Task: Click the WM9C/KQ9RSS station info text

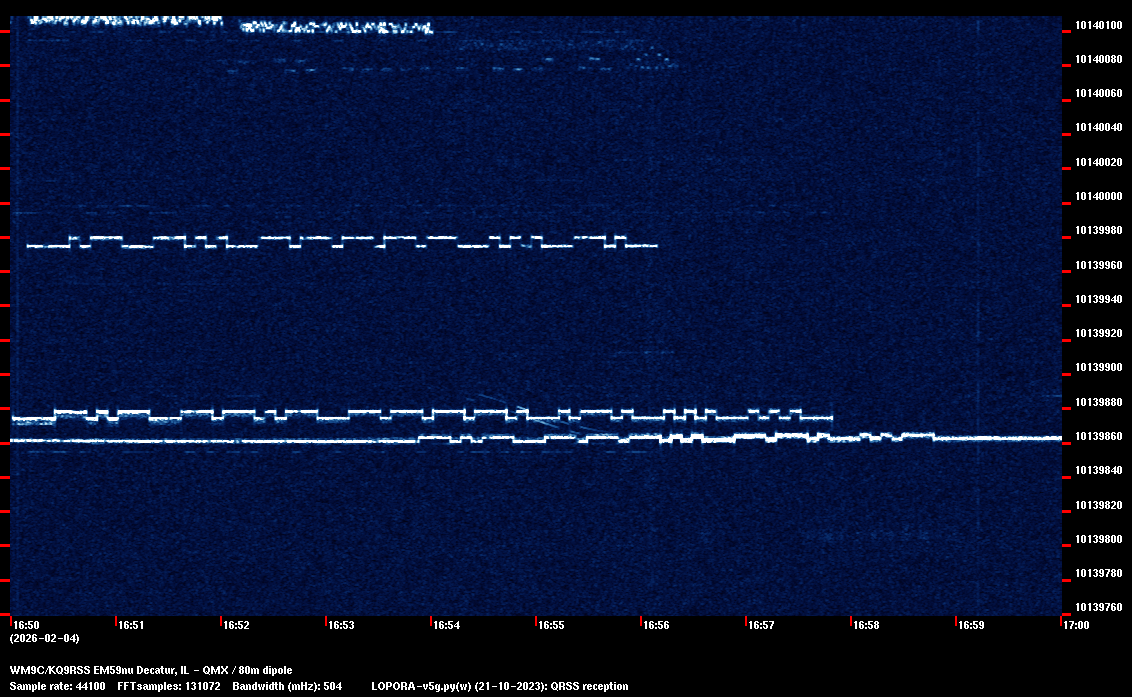Action: pos(151,669)
